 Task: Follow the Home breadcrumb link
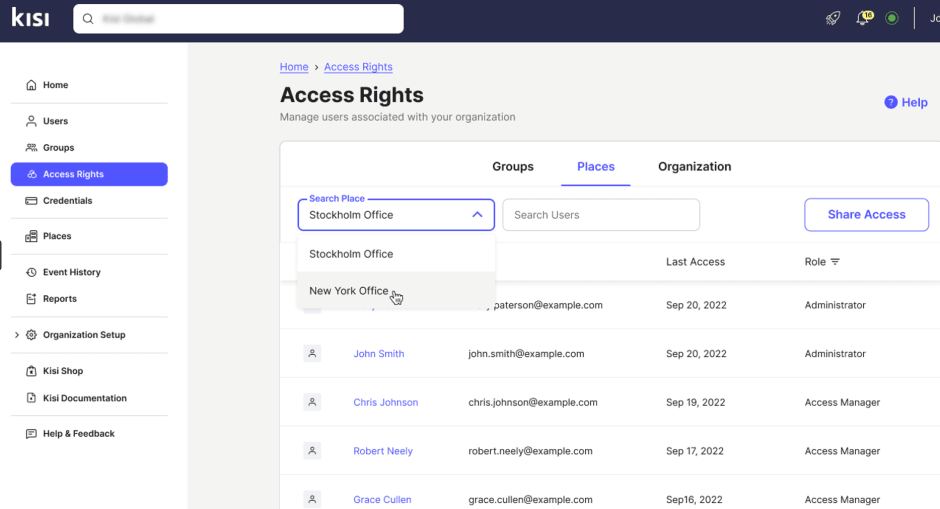tap(294, 67)
